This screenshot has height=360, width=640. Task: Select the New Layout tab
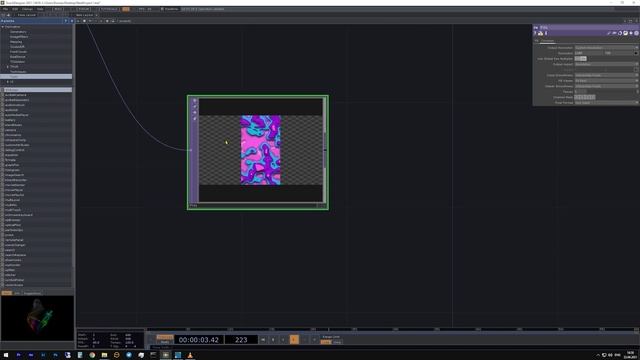click(84, 15)
